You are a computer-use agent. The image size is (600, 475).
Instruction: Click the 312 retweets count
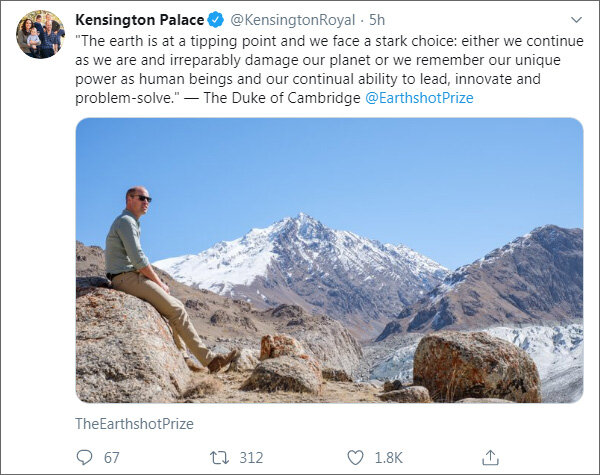[251, 457]
